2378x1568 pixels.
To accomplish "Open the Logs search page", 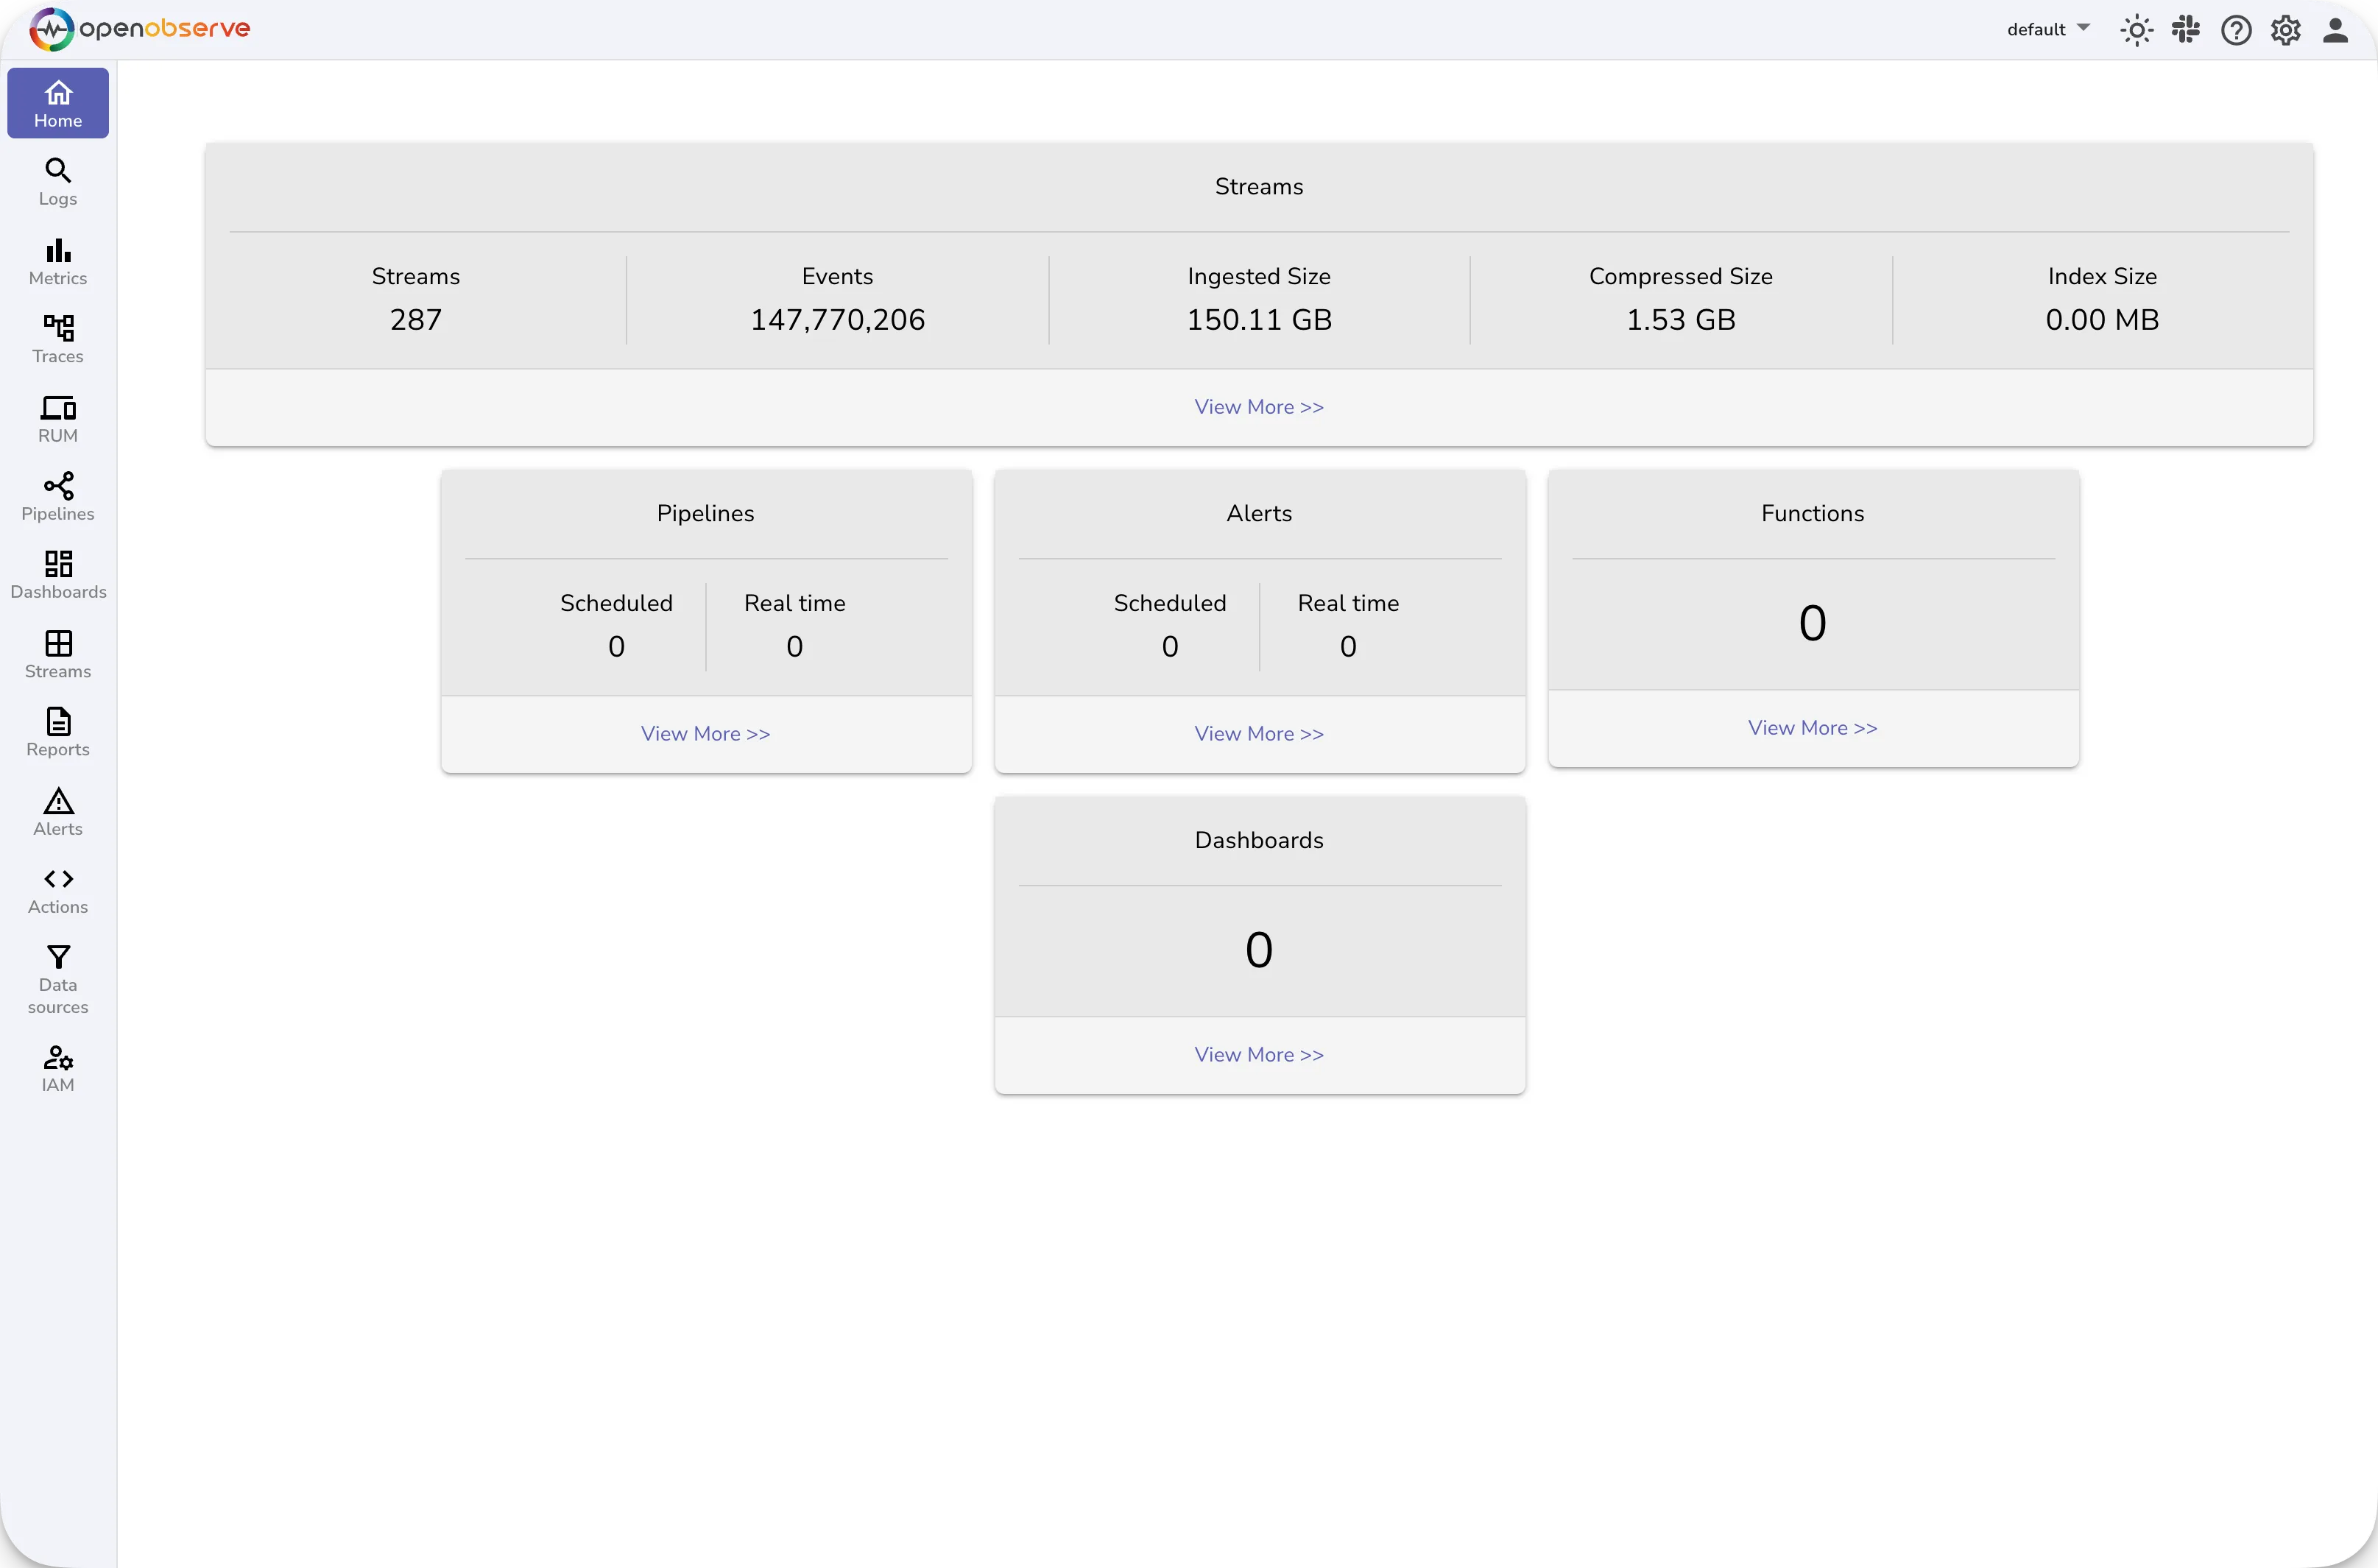I will click(57, 182).
